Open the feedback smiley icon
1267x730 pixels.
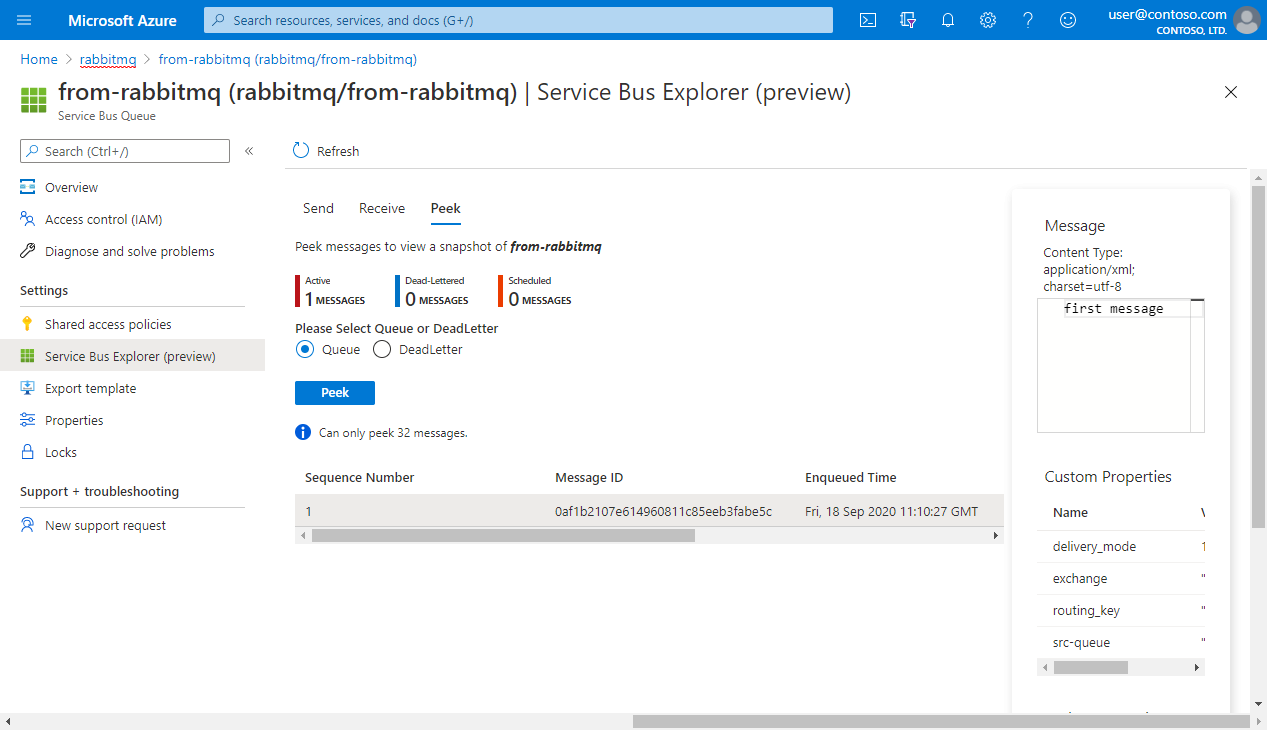click(x=1068, y=20)
